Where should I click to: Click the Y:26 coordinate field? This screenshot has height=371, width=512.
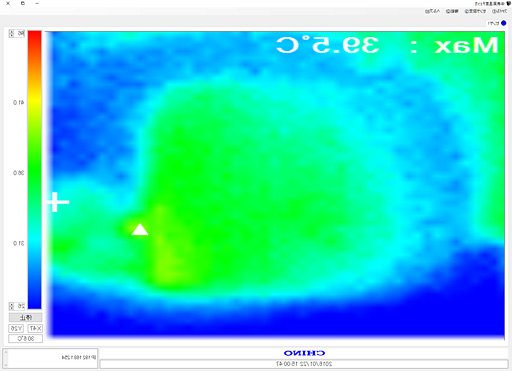coord(16,329)
